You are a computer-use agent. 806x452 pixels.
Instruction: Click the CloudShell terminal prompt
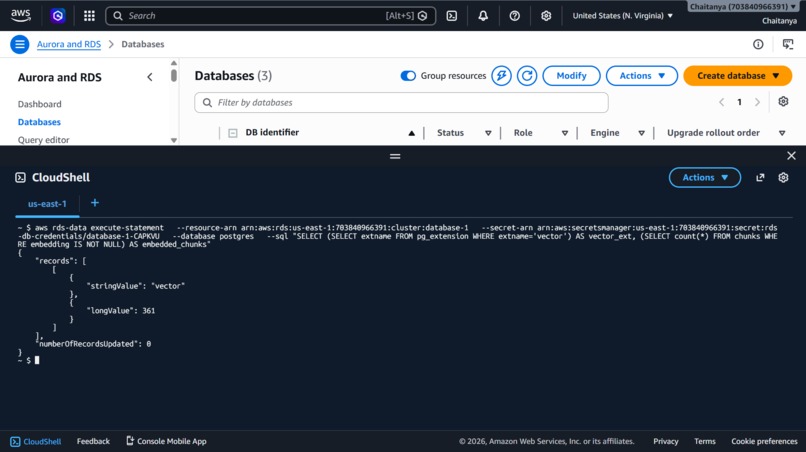[x=28, y=360]
